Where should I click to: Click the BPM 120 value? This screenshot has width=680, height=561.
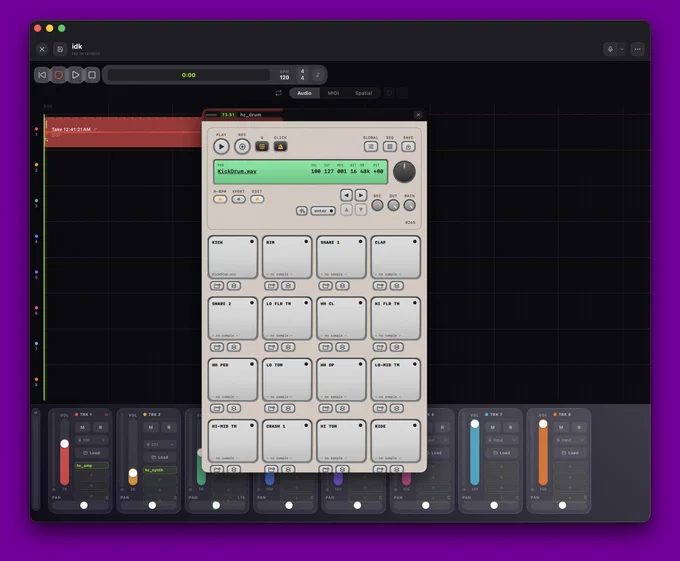(x=284, y=77)
